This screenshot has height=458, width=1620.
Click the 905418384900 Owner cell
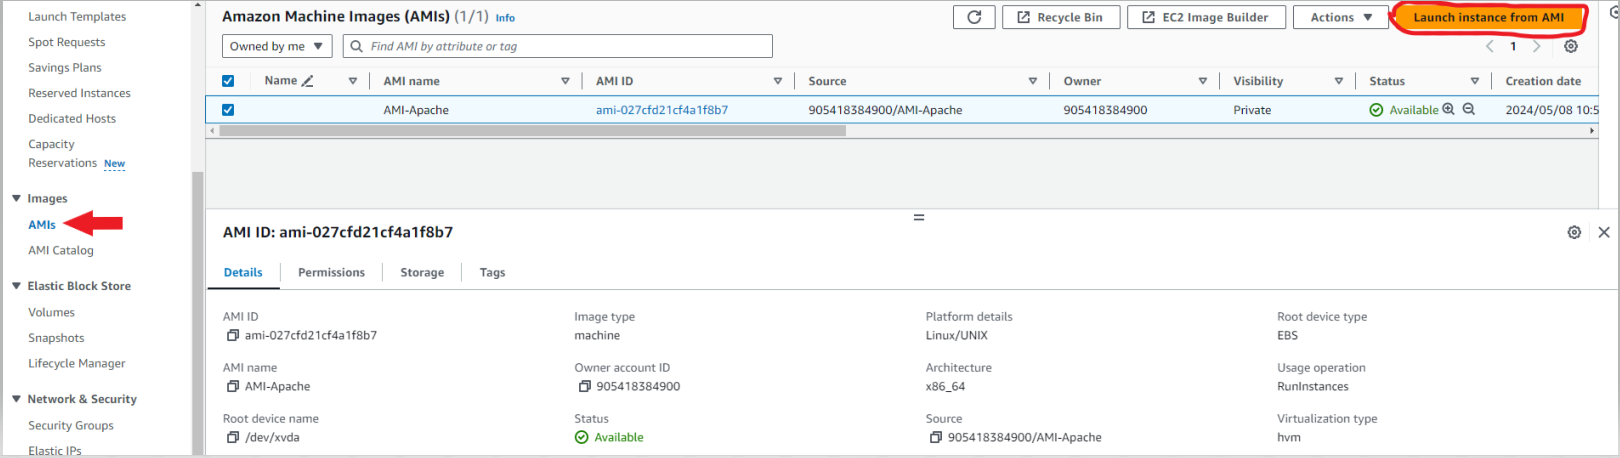point(1105,110)
